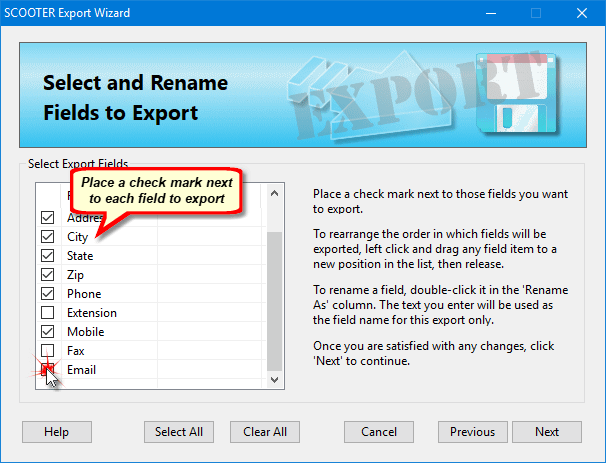606x463 pixels.
Task: Click Clear All to uncheck fields
Action: pos(265,432)
